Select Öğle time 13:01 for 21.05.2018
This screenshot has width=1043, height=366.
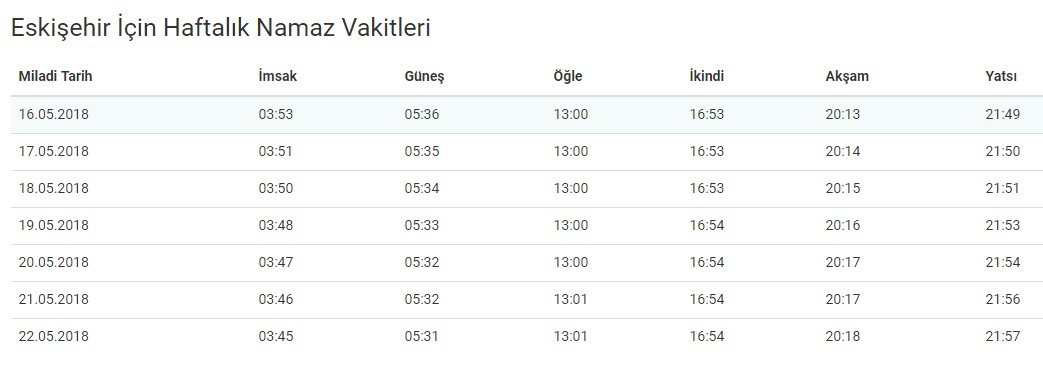coord(571,299)
